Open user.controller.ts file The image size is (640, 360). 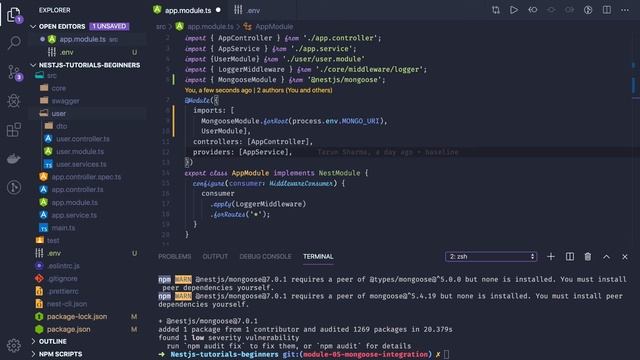[x=82, y=139]
